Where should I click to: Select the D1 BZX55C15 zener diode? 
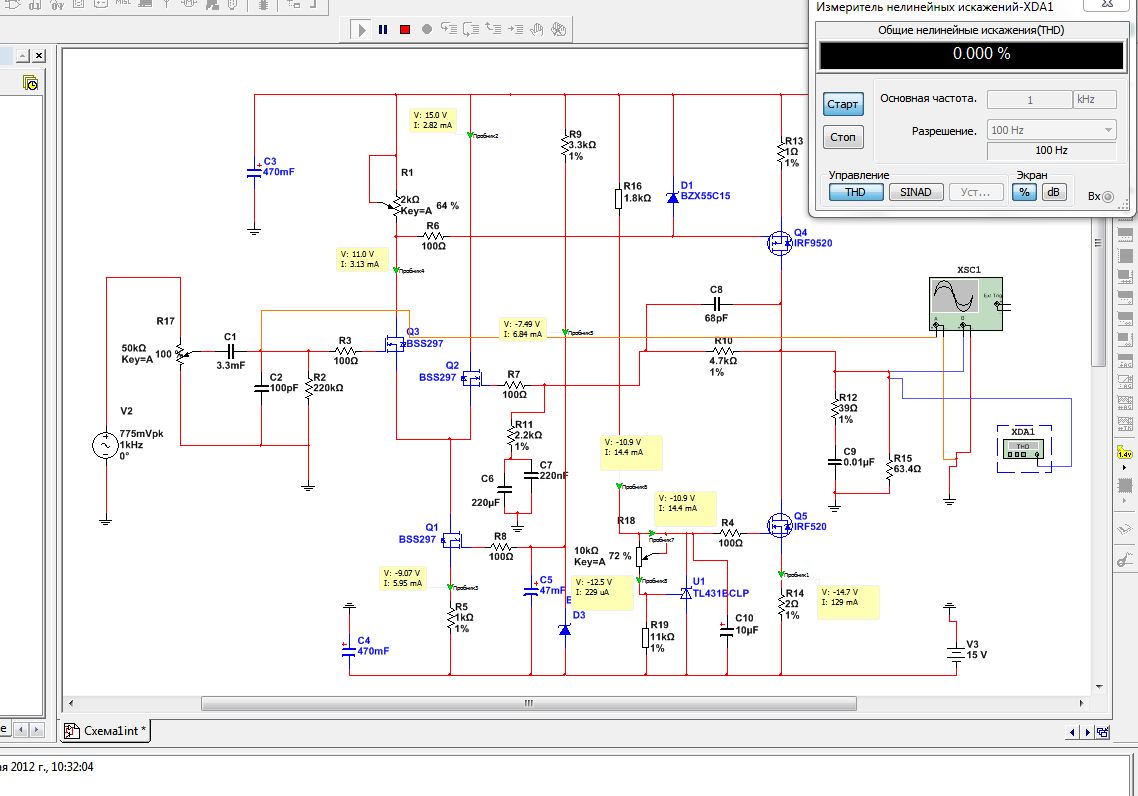tap(673, 196)
